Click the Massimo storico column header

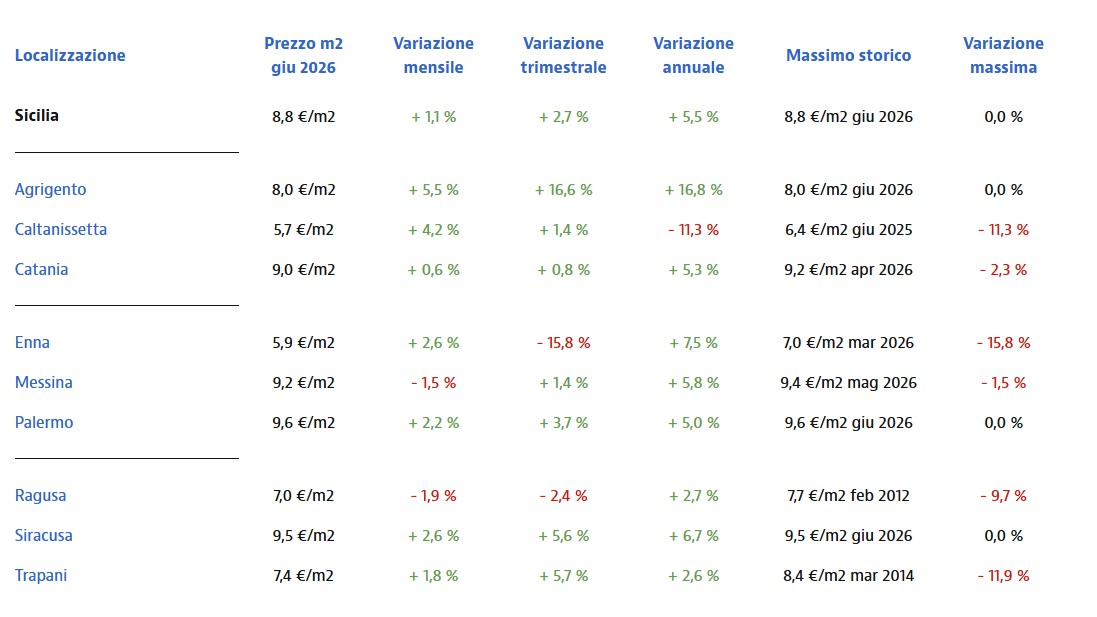[849, 55]
